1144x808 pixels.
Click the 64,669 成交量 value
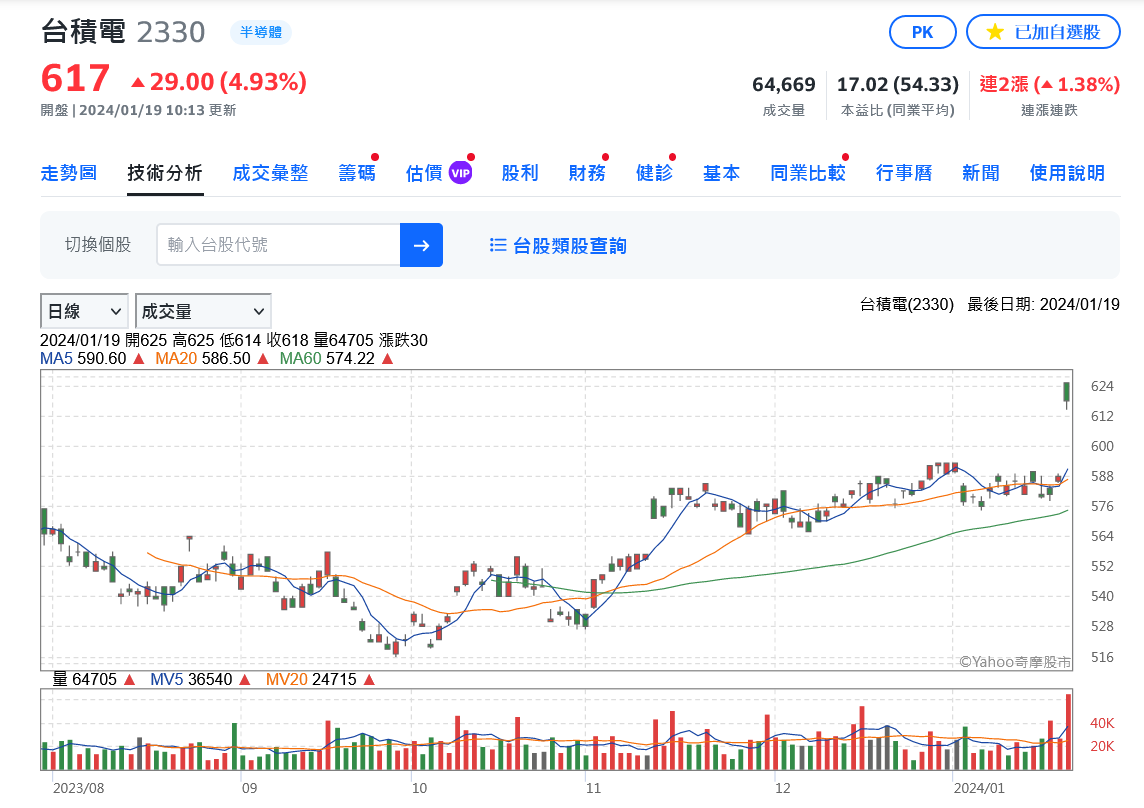(x=784, y=85)
